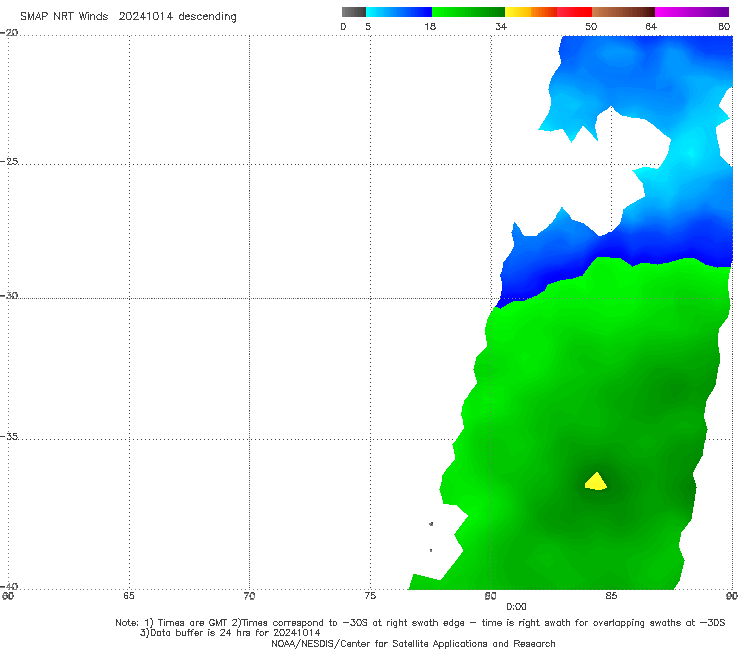Click the longitude axis label '60'

(x=8, y=596)
